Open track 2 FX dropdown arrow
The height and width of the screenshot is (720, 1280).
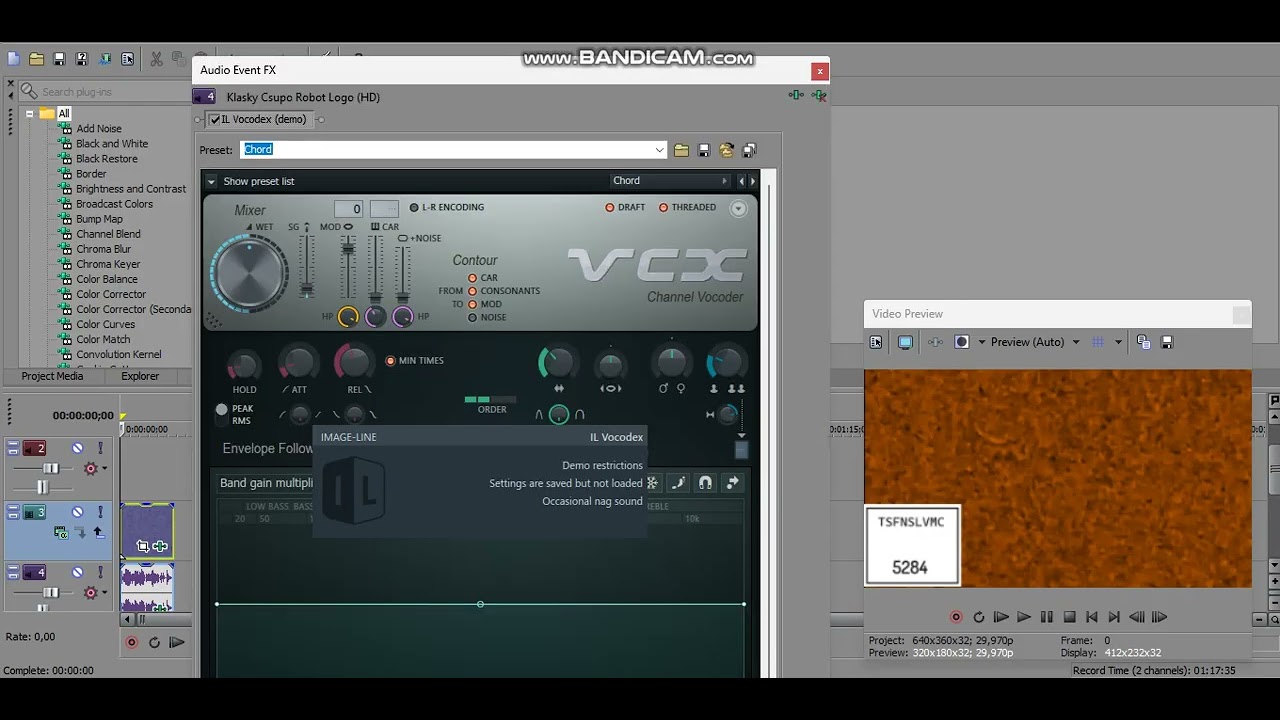[105, 468]
